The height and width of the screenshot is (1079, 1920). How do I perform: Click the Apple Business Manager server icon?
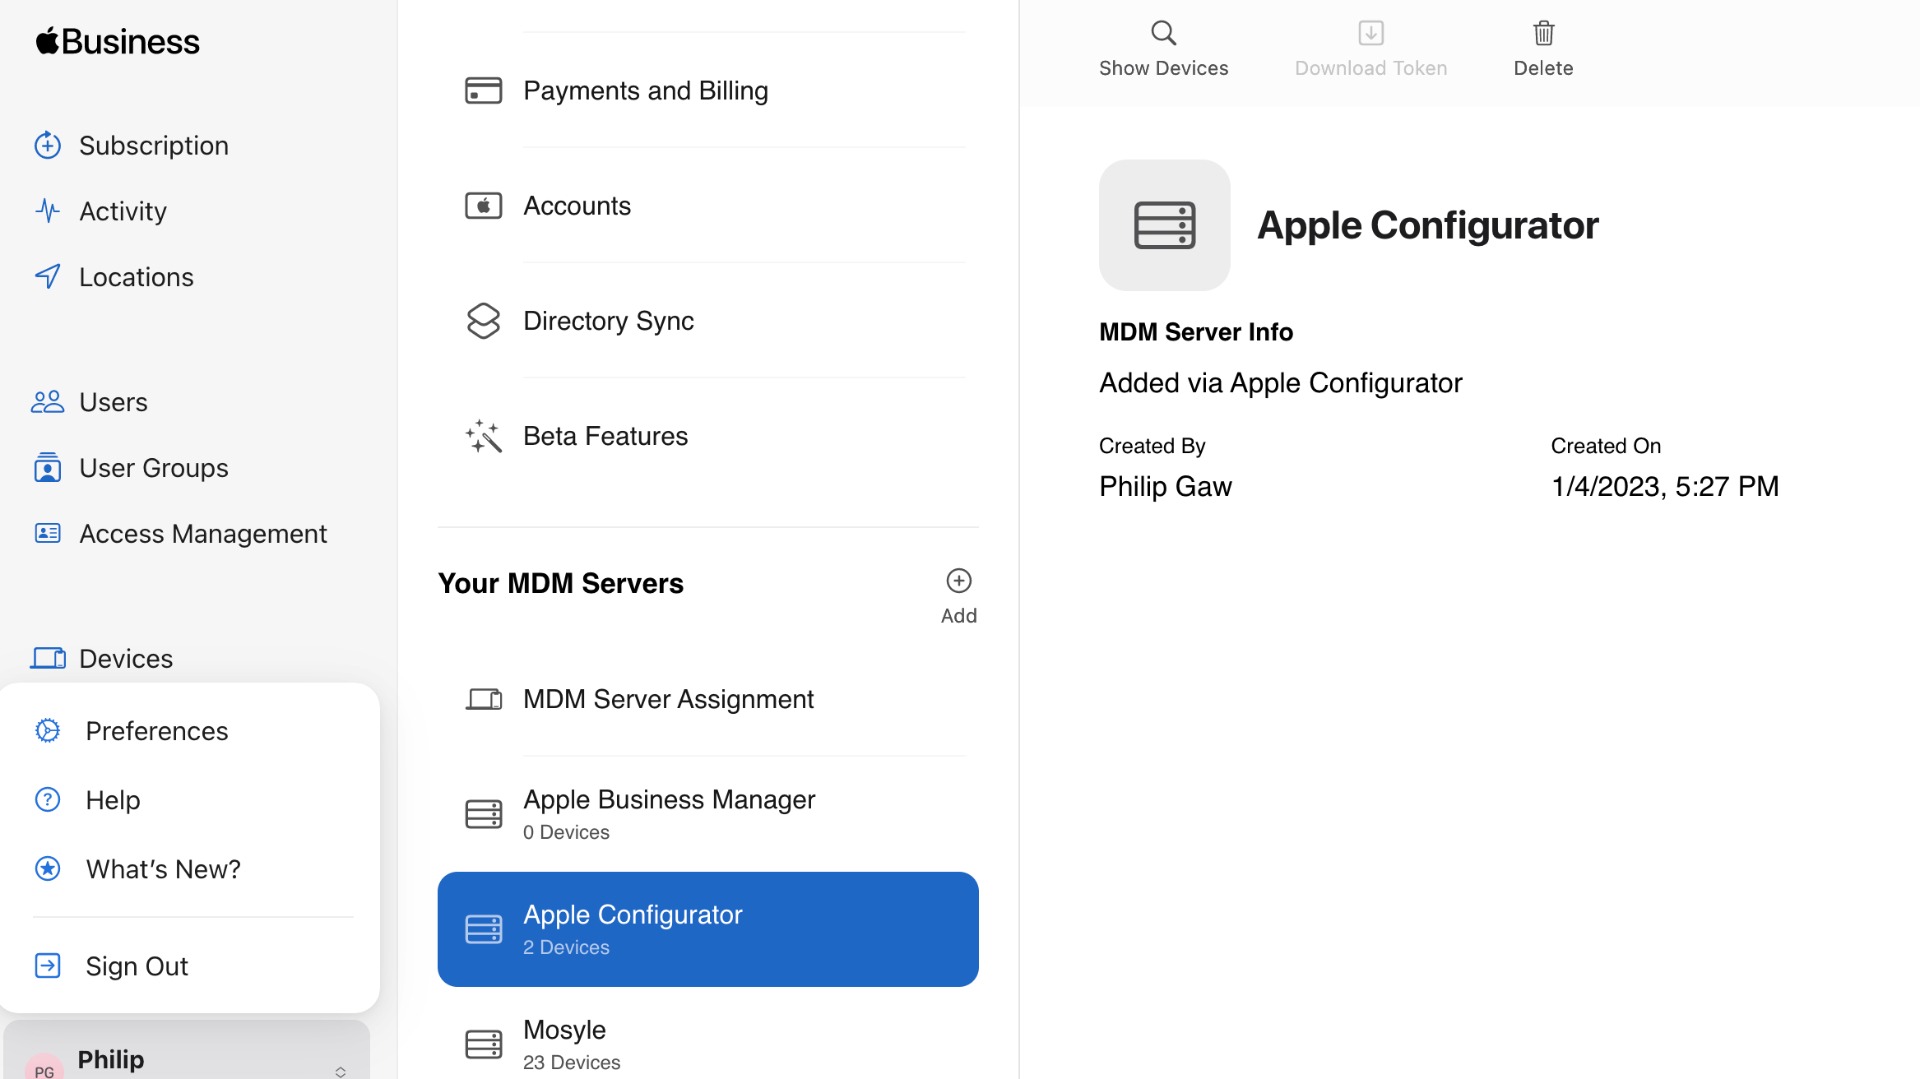point(483,814)
